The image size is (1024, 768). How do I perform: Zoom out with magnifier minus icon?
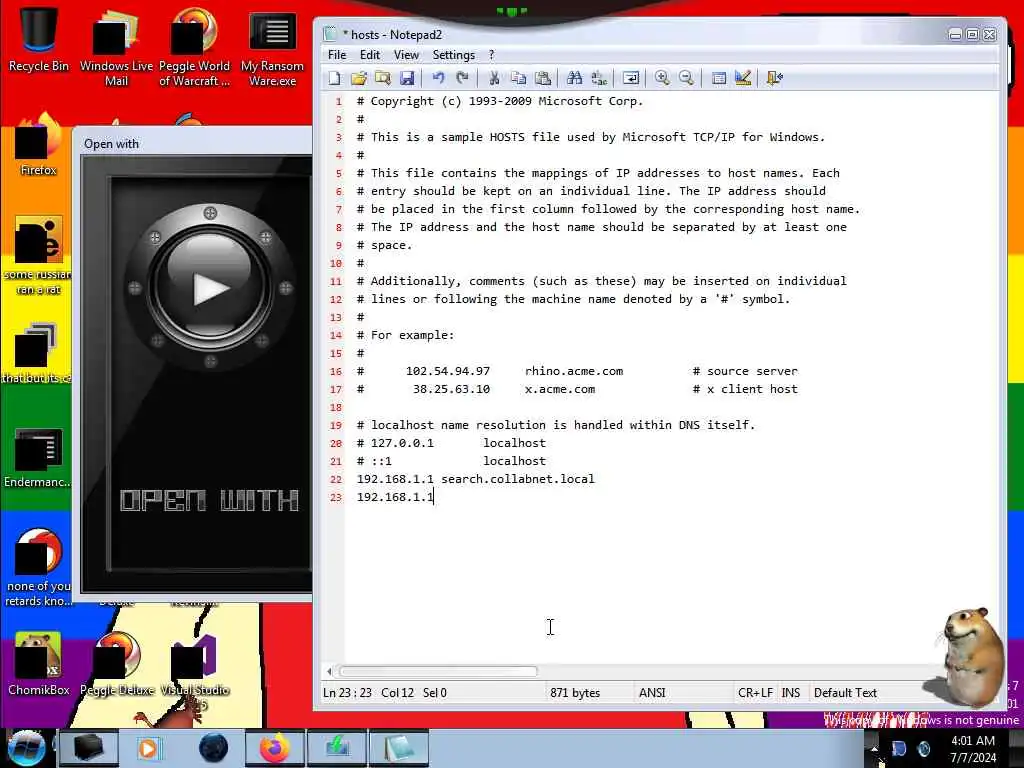686,78
